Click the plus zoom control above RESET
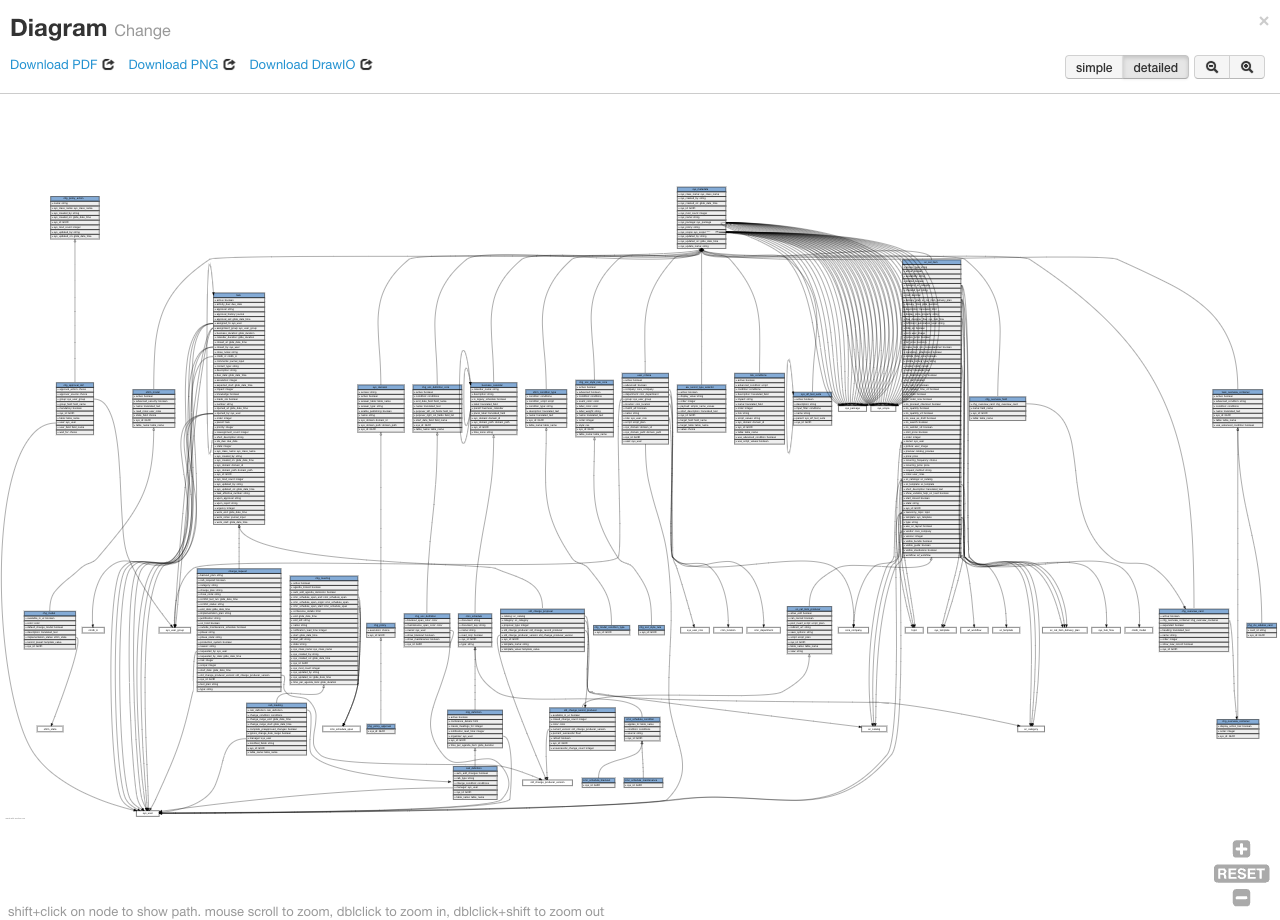 pos(1241,849)
